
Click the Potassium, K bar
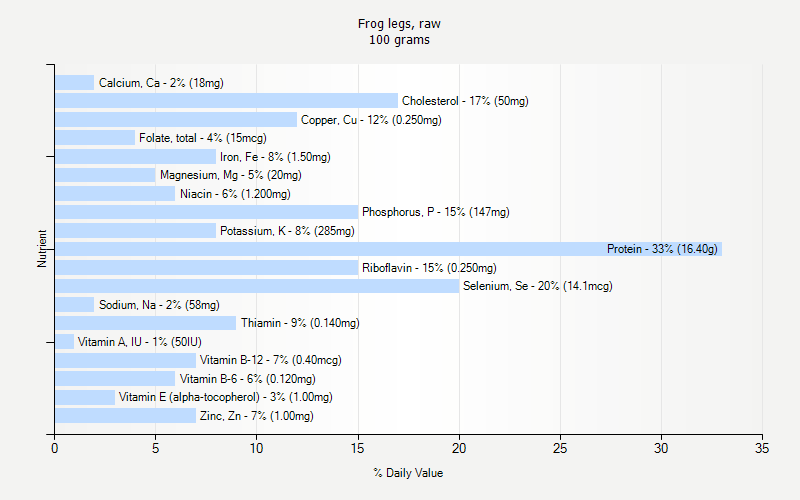tap(135, 231)
